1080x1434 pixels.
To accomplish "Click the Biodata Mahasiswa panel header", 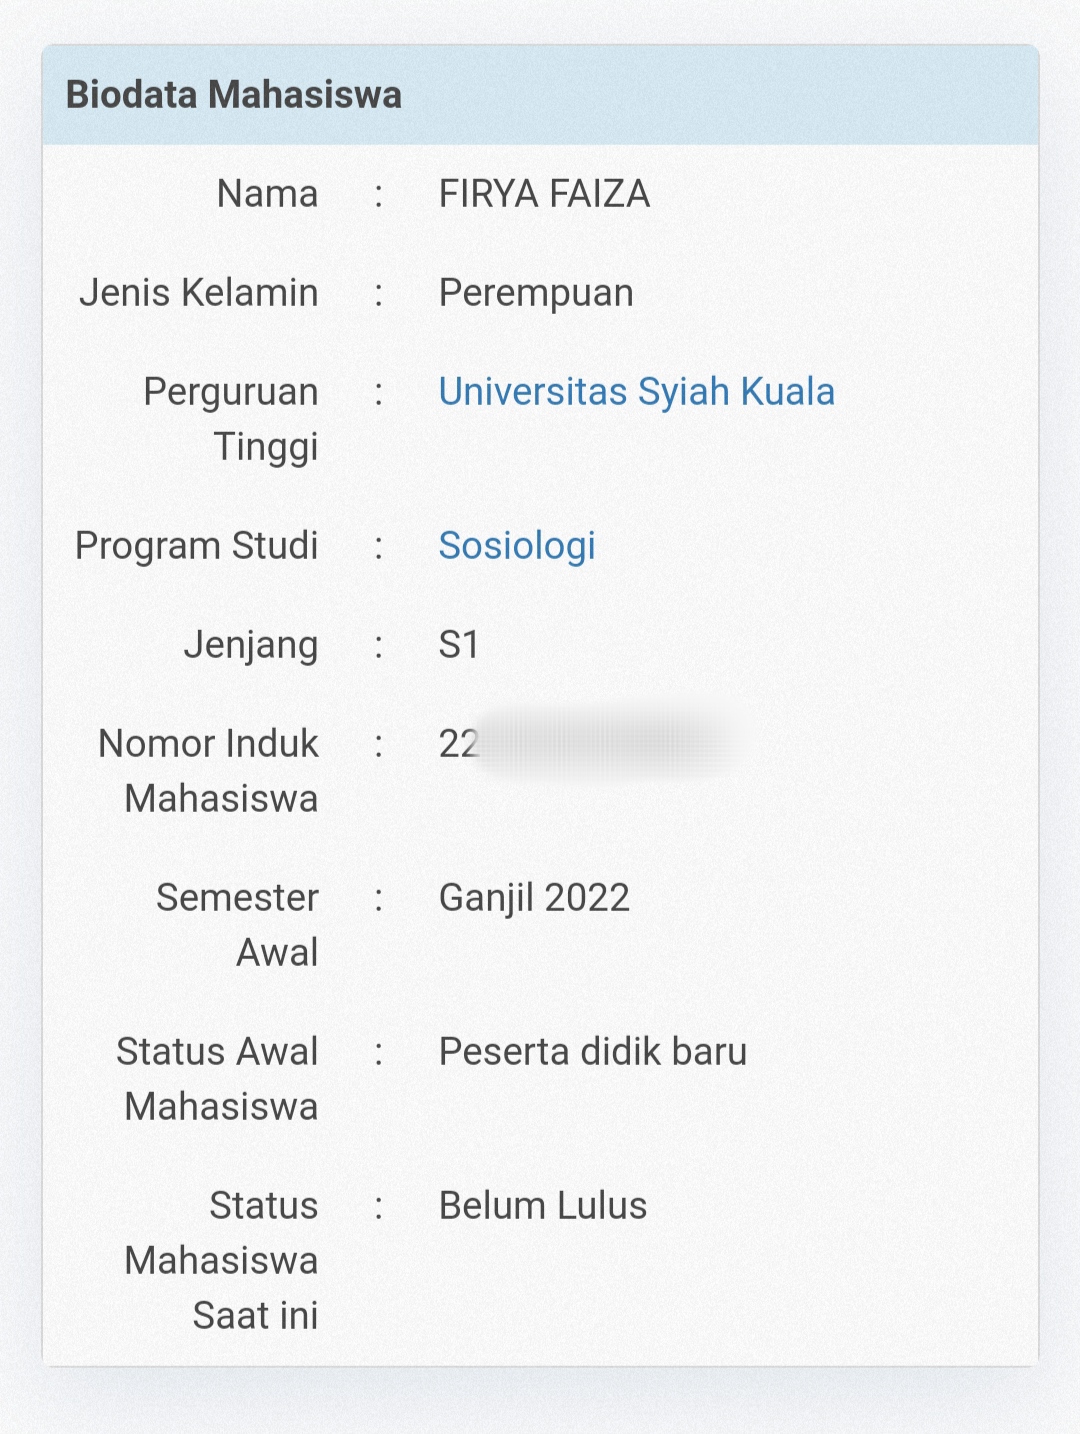I will click(x=234, y=95).
